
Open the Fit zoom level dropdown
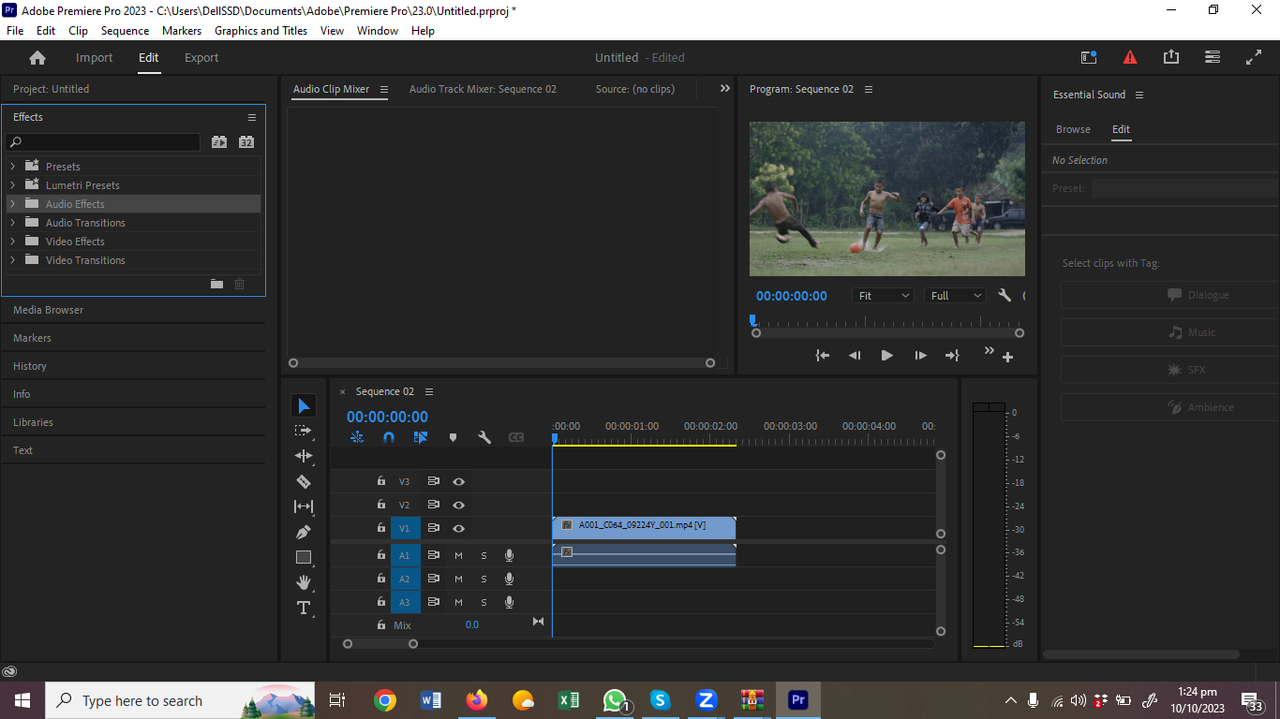tap(884, 296)
